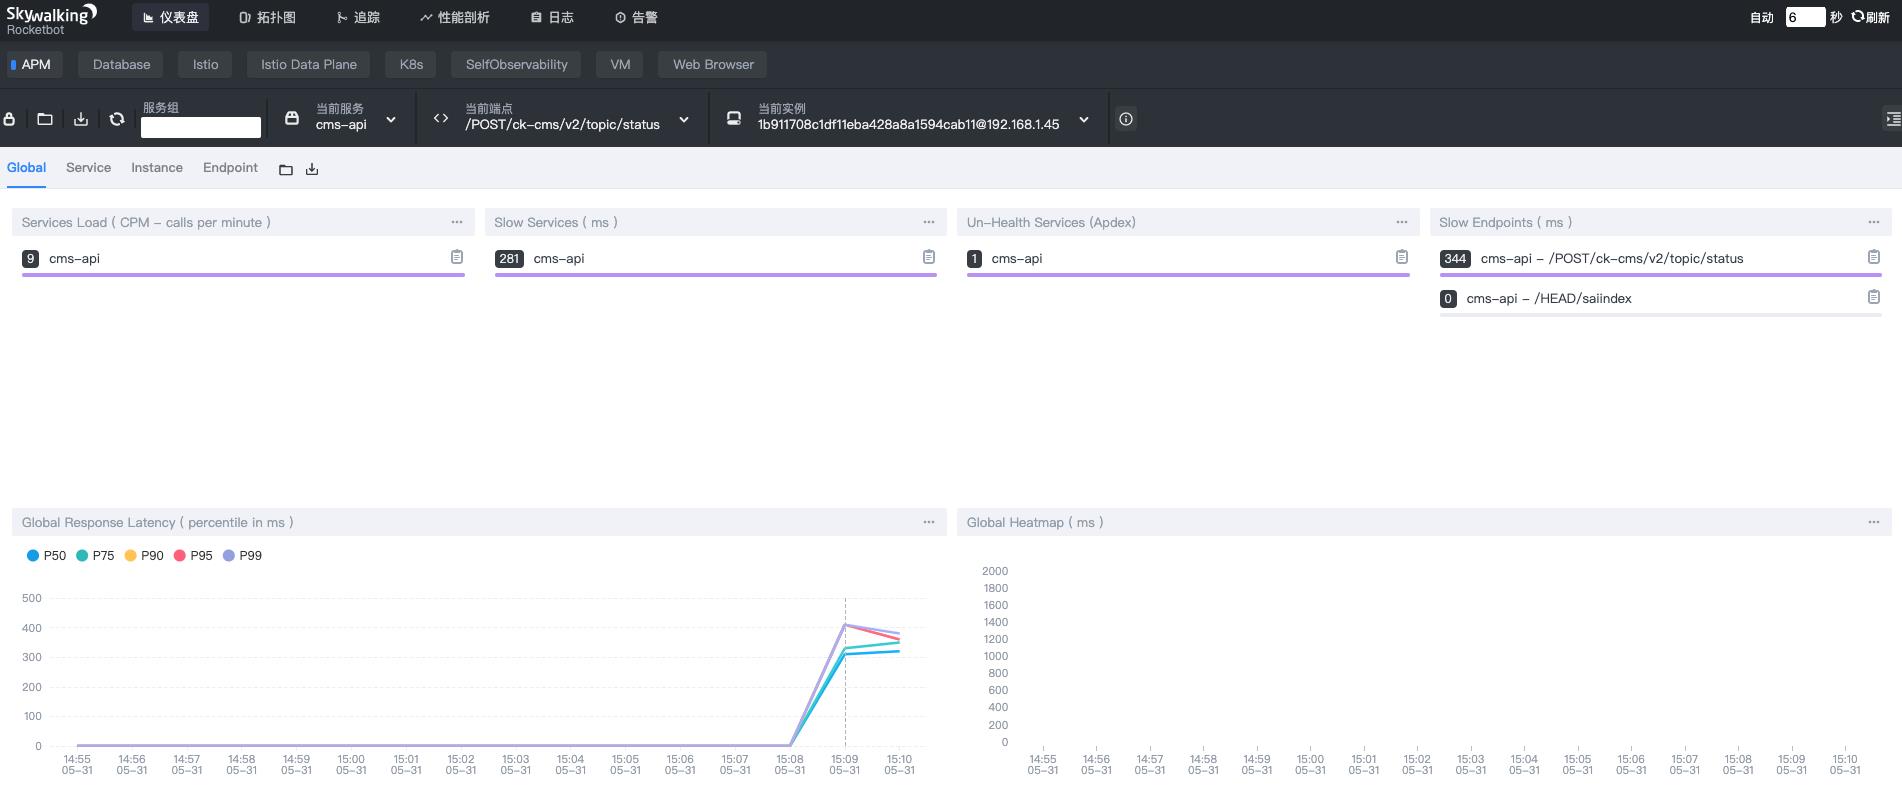The image size is (1902, 808).
Task: Open the 告警 alarm menu
Action: click(636, 17)
